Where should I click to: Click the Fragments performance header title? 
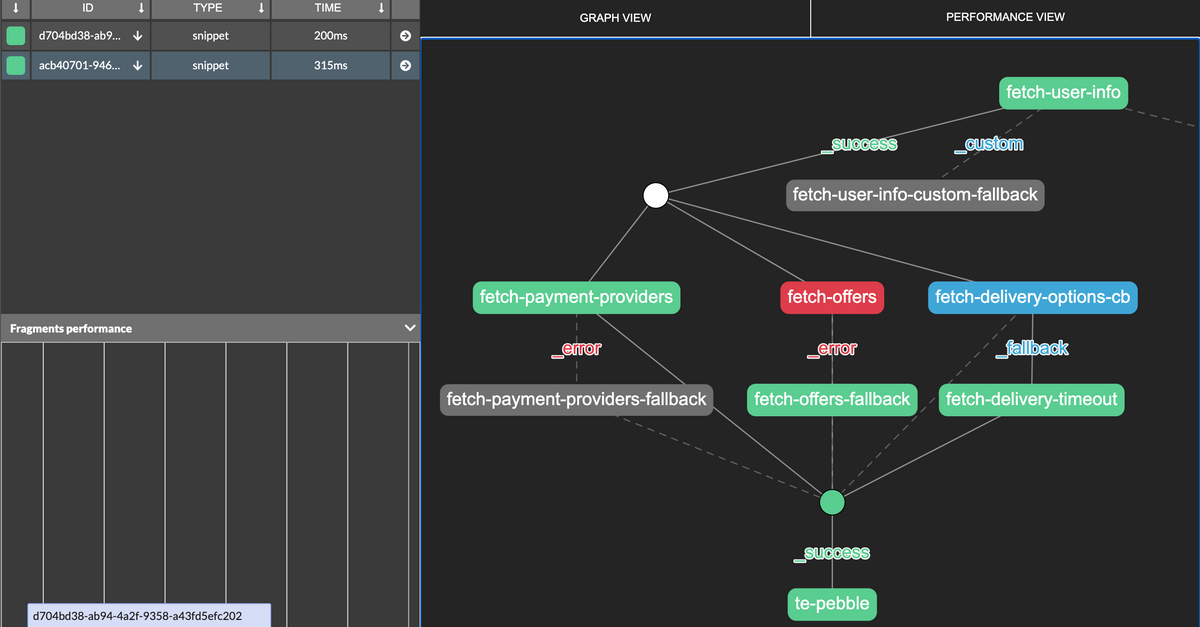click(71, 328)
